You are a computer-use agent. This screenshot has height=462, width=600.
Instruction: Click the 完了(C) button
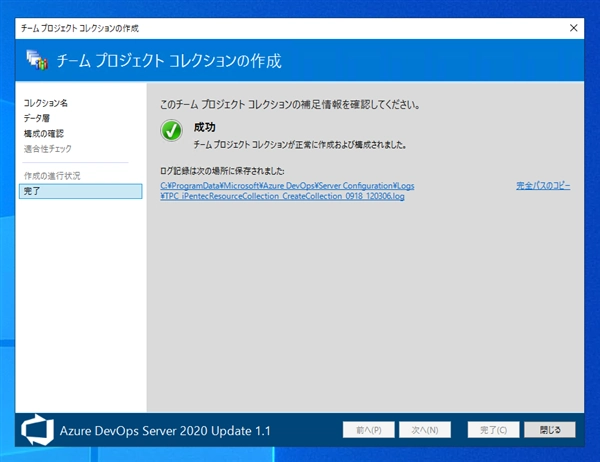click(x=493, y=430)
